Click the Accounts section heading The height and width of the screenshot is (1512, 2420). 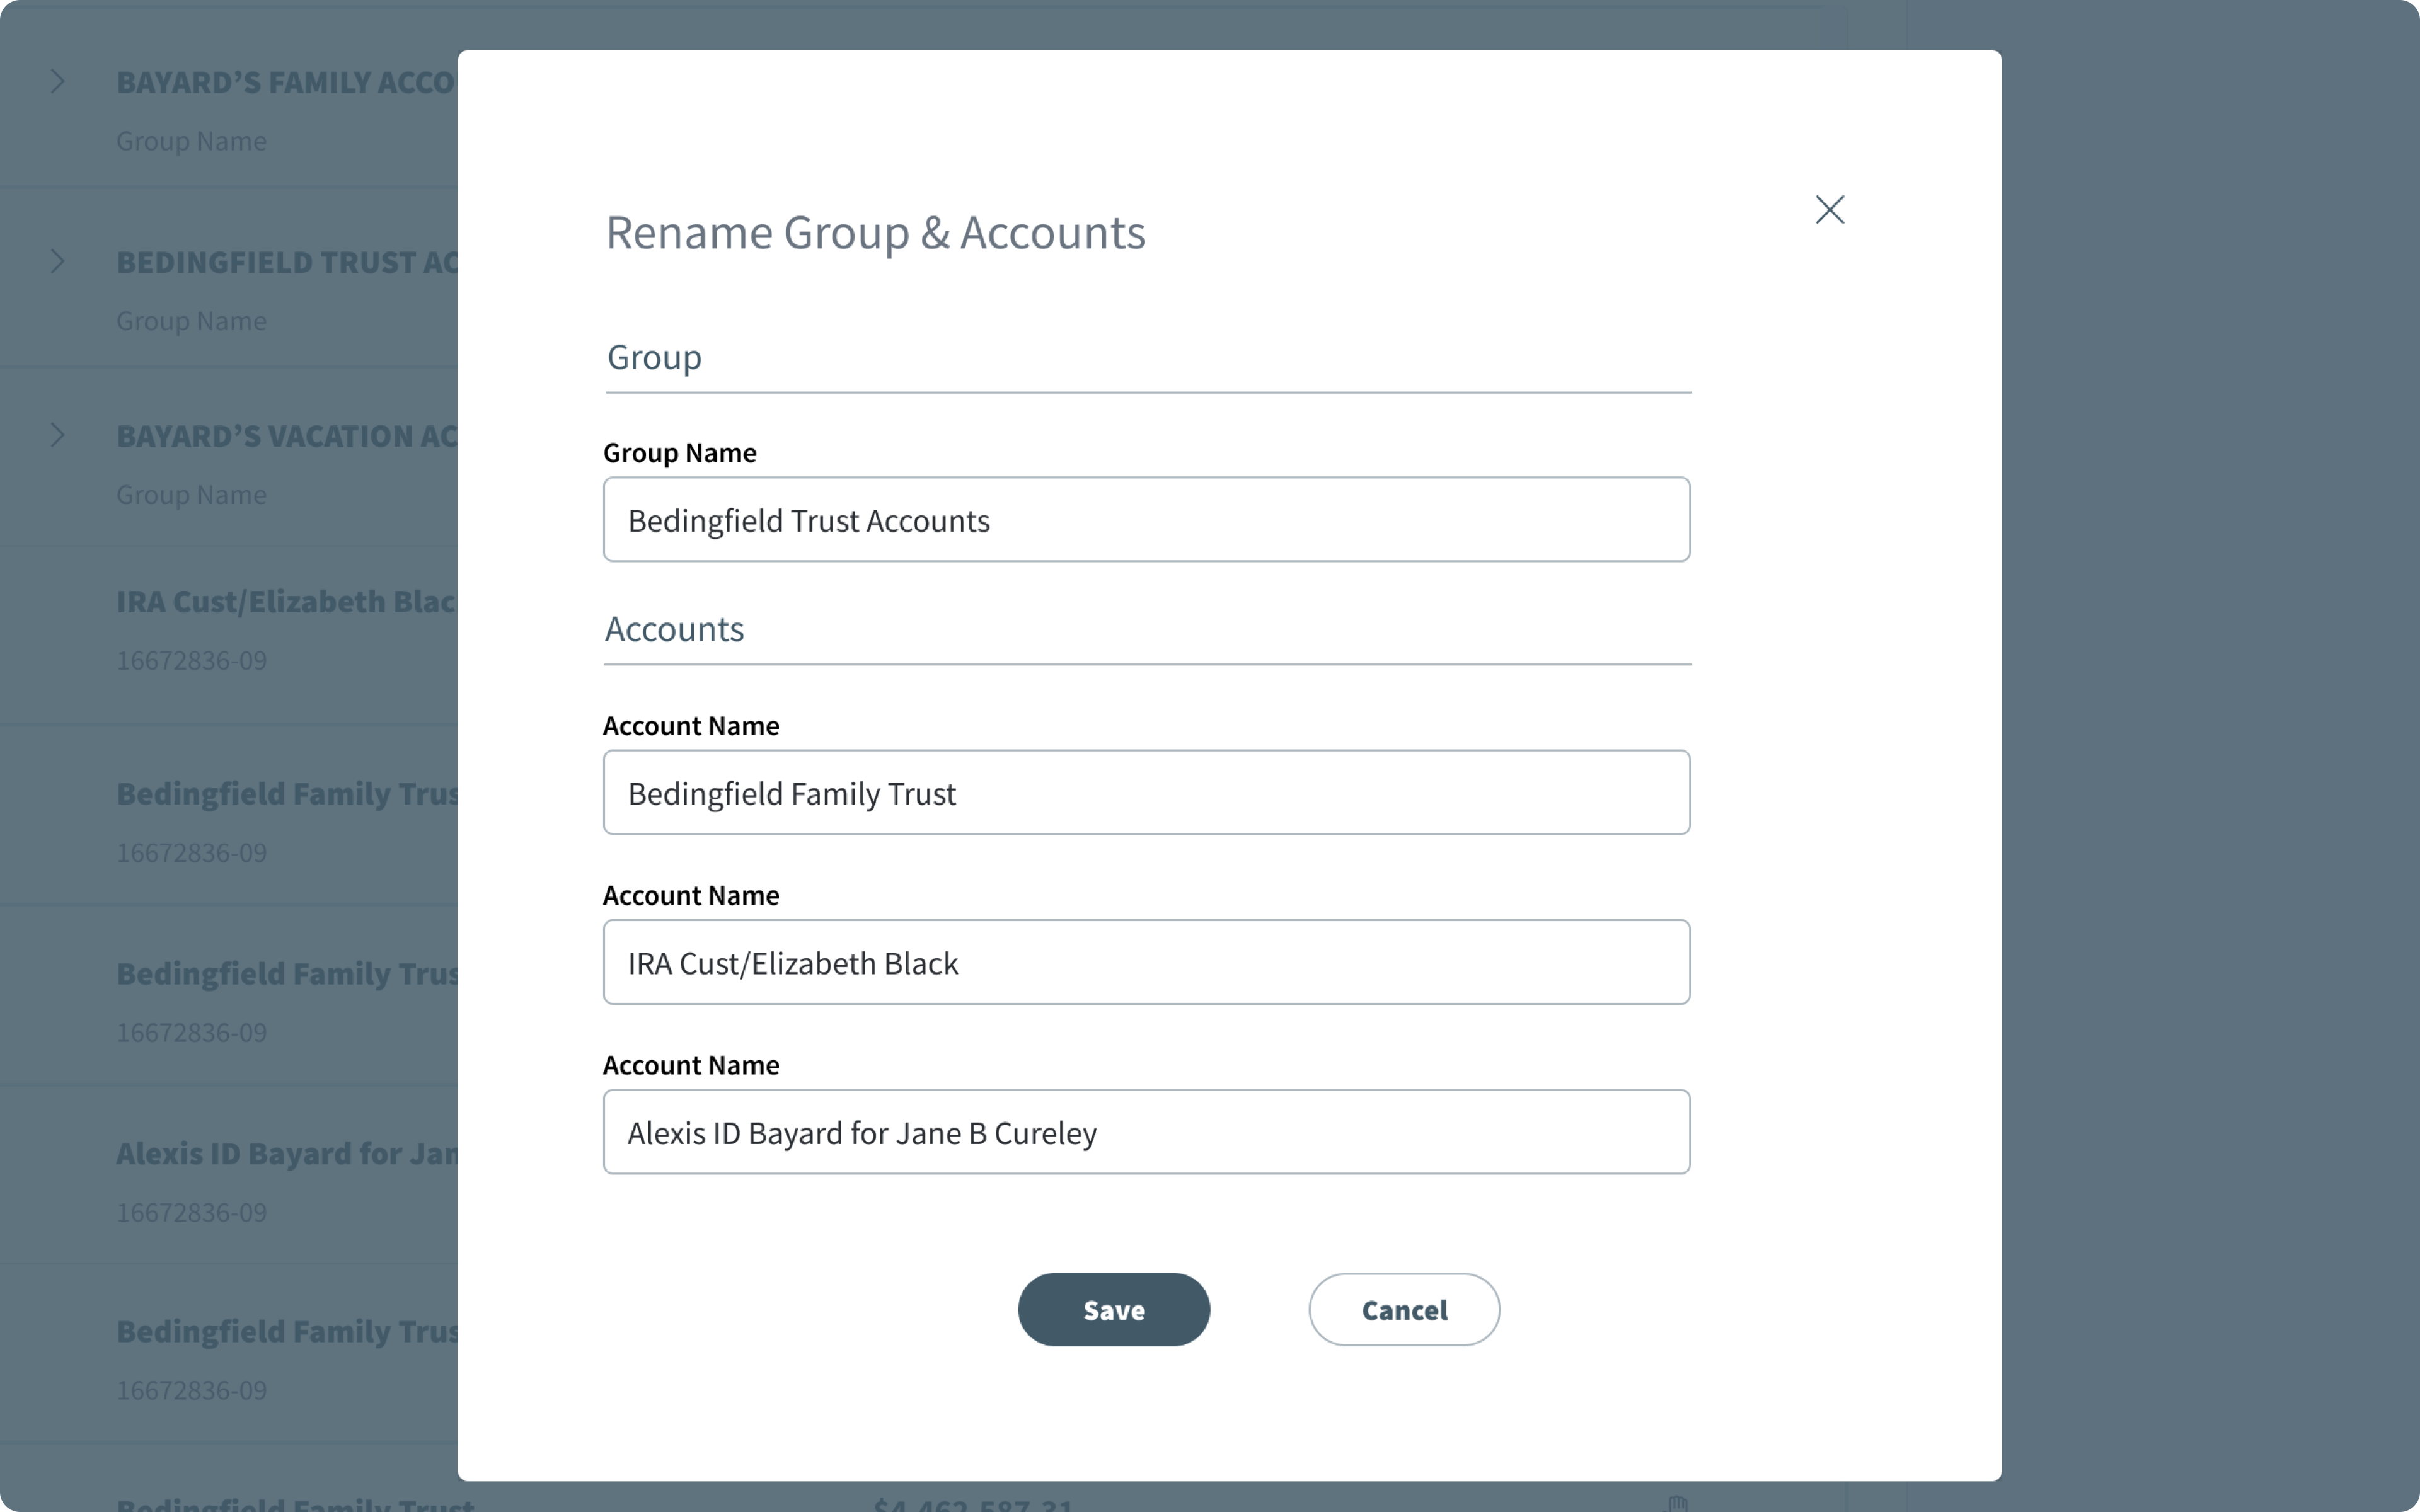tap(674, 629)
